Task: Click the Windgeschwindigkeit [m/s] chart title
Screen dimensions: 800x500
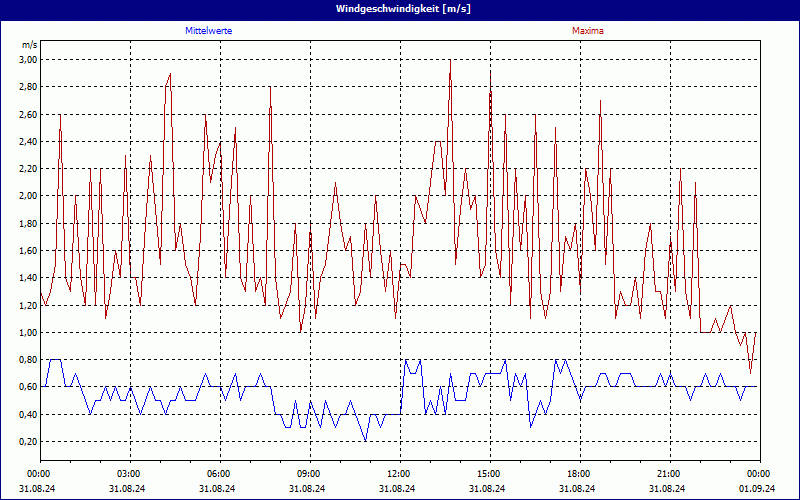Action: [403, 9]
